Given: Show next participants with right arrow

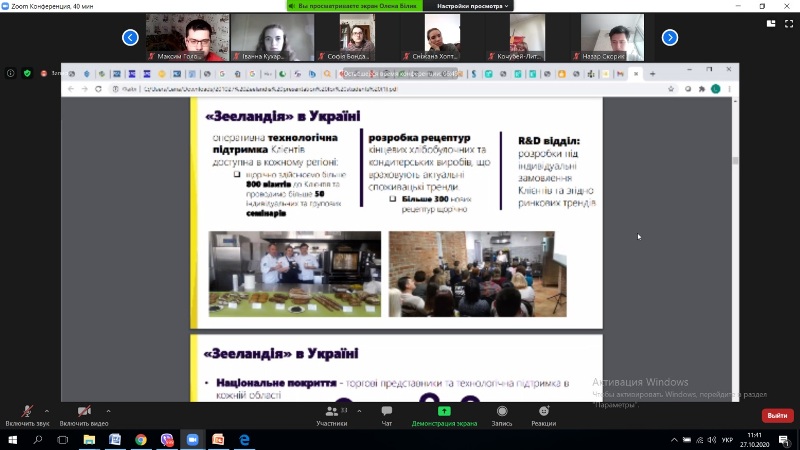Looking at the screenshot, I should pos(670,37).
